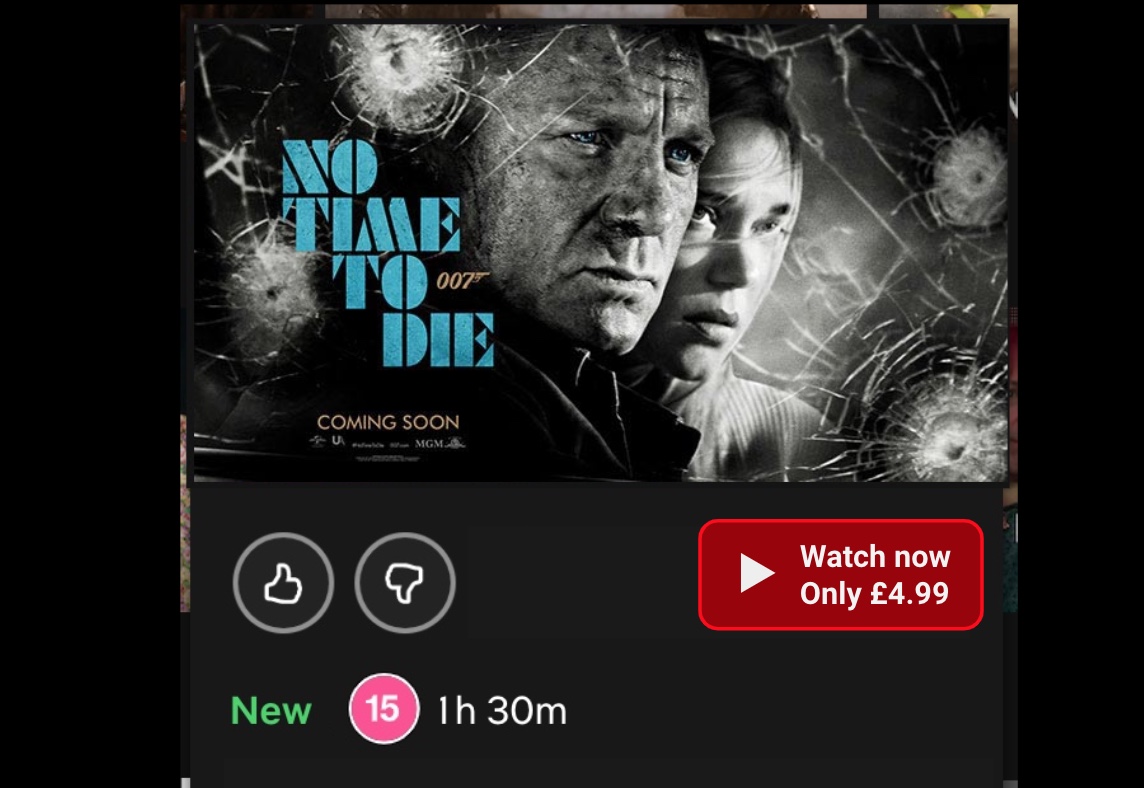Click the Coming Soon text on poster
This screenshot has height=788, width=1144.
[388, 422]
